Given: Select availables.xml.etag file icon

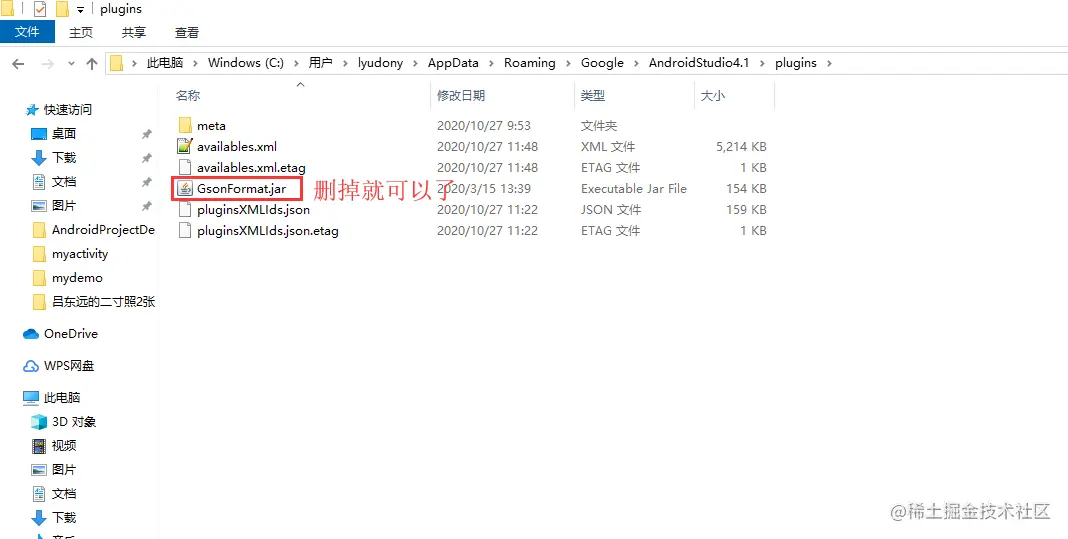Looking at the screenshot, I should point(185,168).
